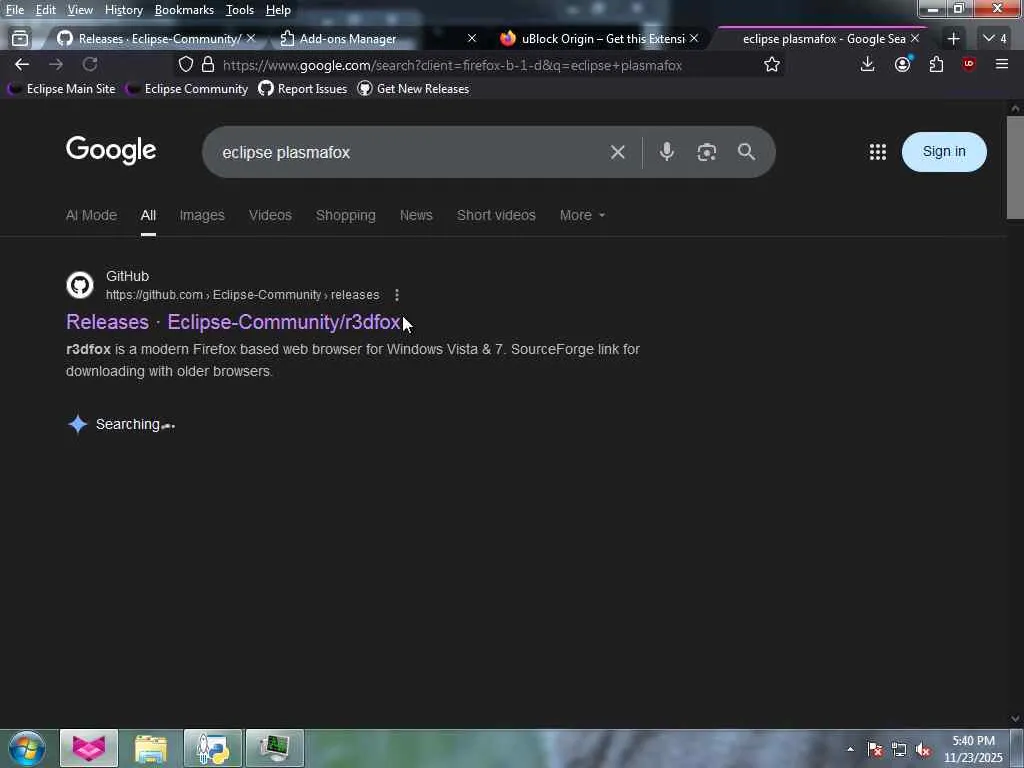Image resolution: width=1024 pixels, height=768 pixels.
Task: Open the Edit menu
Action: (x=45, y=10)
